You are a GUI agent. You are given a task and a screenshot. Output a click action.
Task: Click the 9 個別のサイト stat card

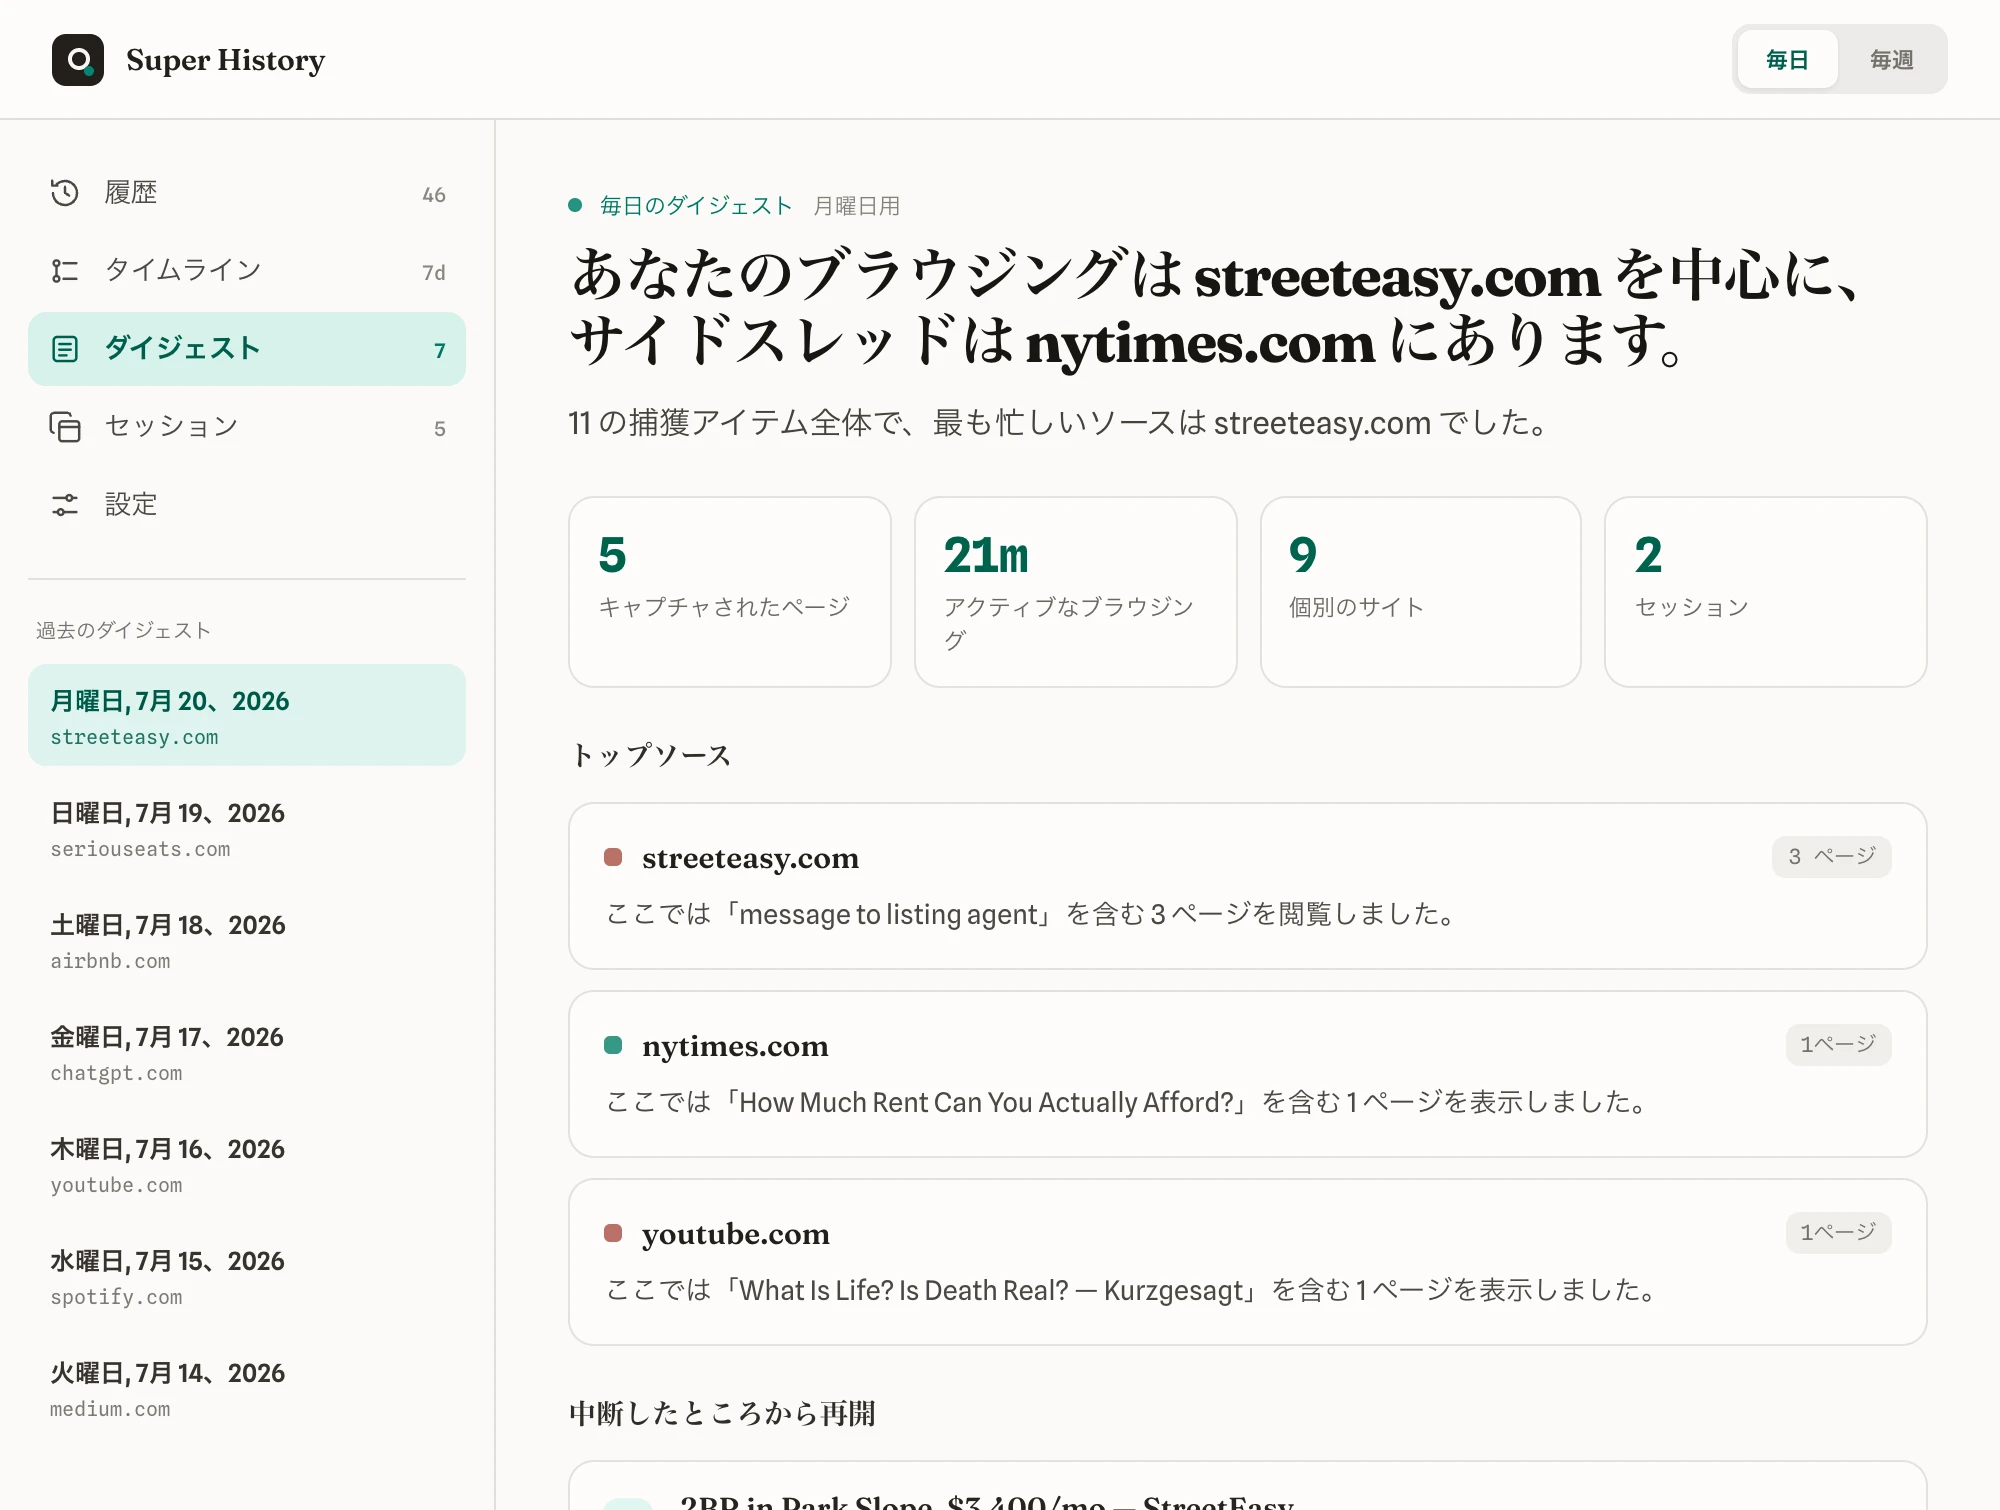1420,592
